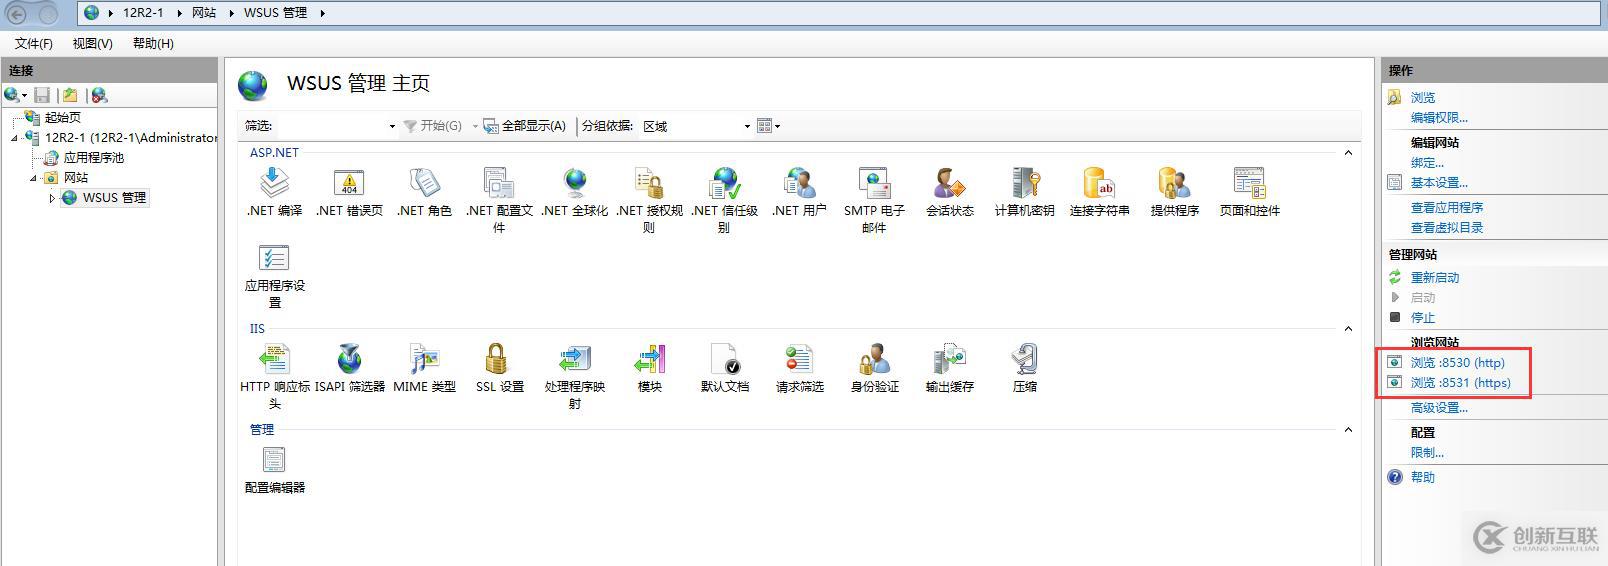1608x566 pixels.
Task: Open the .NET 全球化 feature icon
Action: pyautogui.click(x=574, y=182)
